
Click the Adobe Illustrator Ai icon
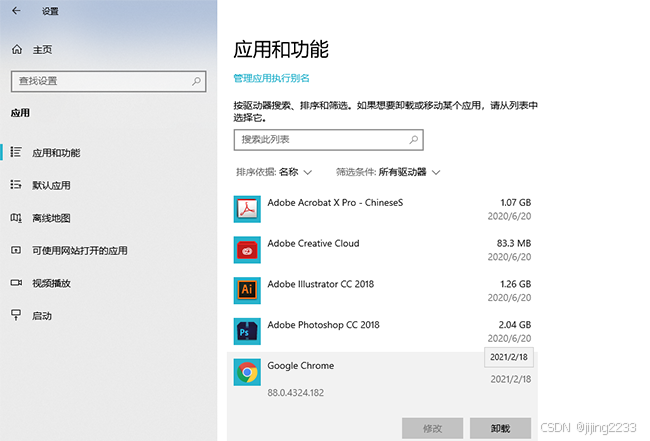tap(247, 291)
